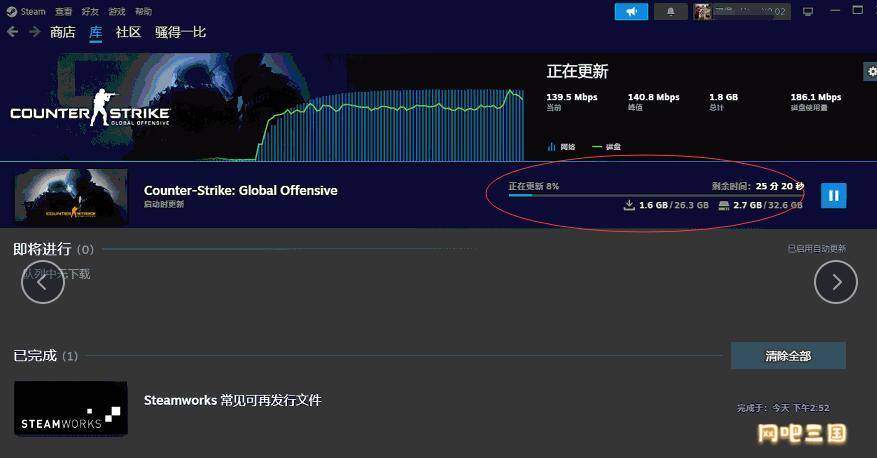Pause the Counter-Strike update

tap(833, 195)
